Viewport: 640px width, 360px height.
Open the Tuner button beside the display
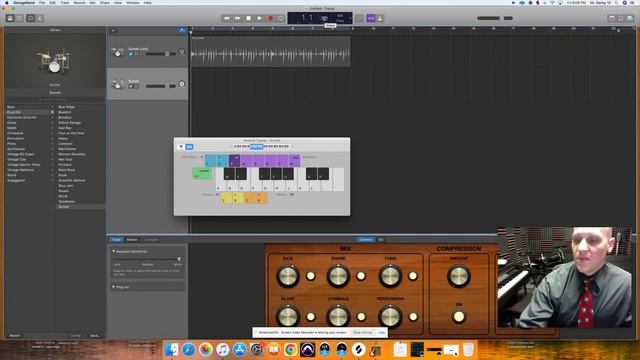click(x=359, y=18)
